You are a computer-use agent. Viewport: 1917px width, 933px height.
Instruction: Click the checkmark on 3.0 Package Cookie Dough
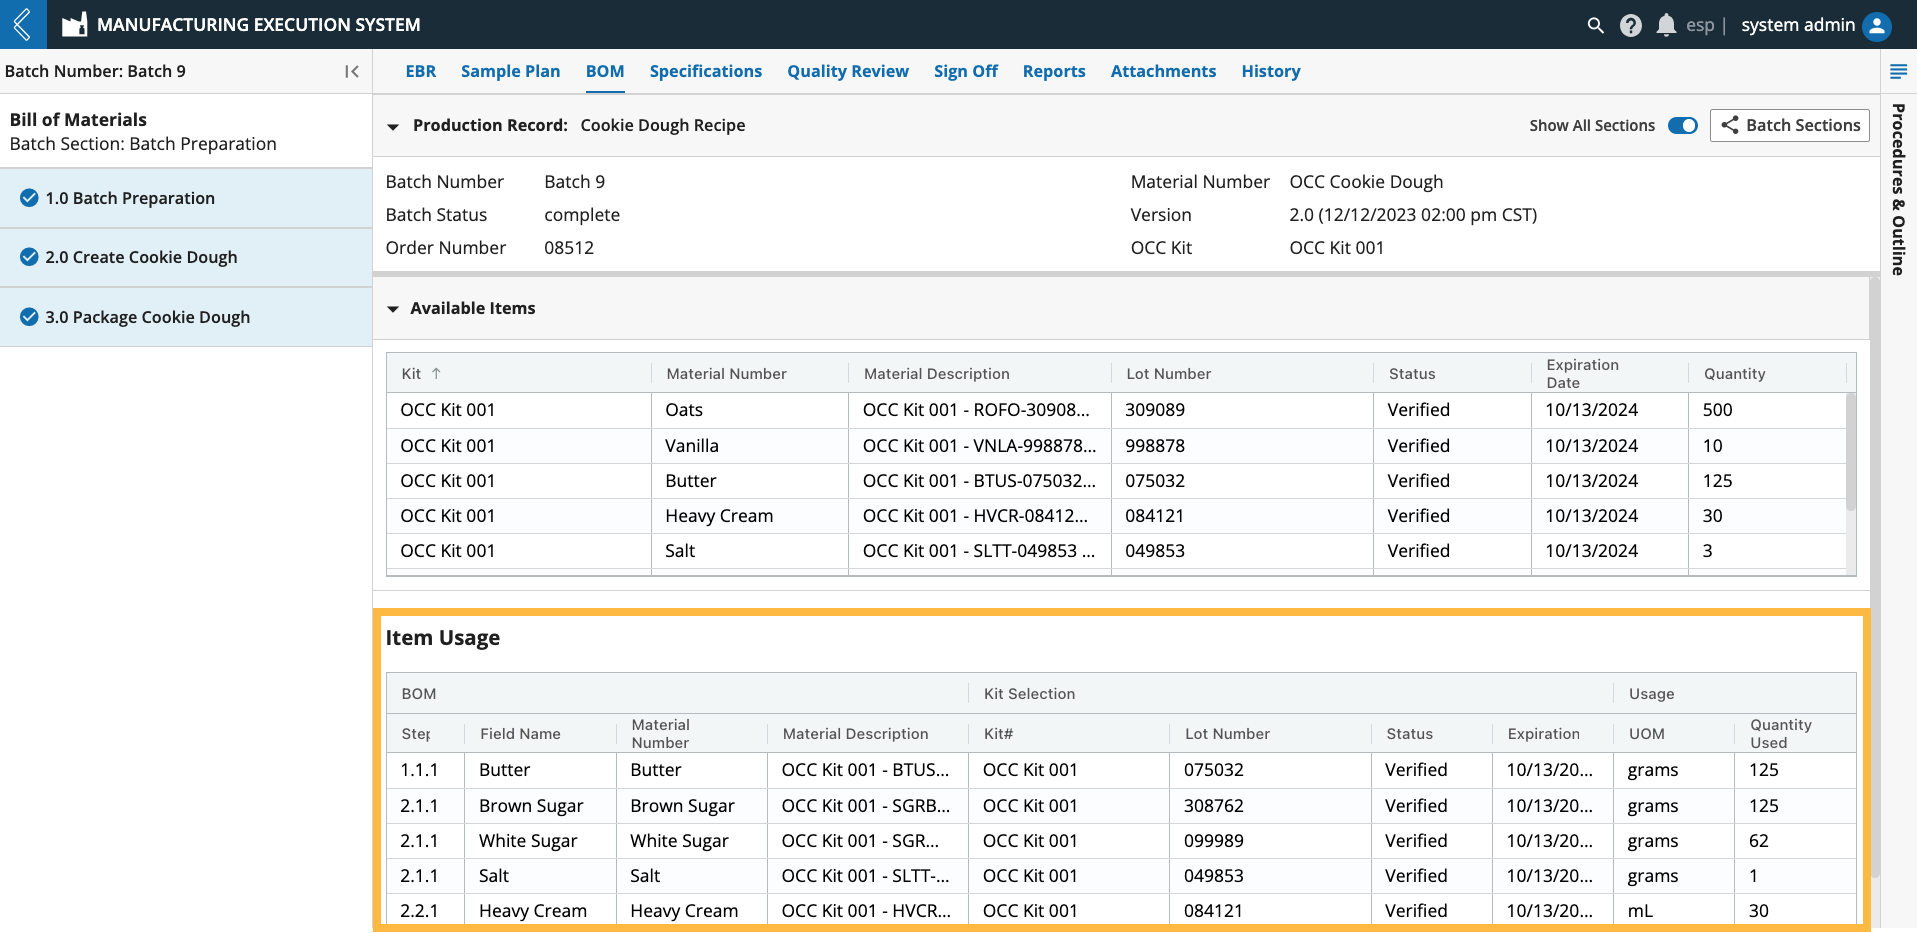[29, 317]
